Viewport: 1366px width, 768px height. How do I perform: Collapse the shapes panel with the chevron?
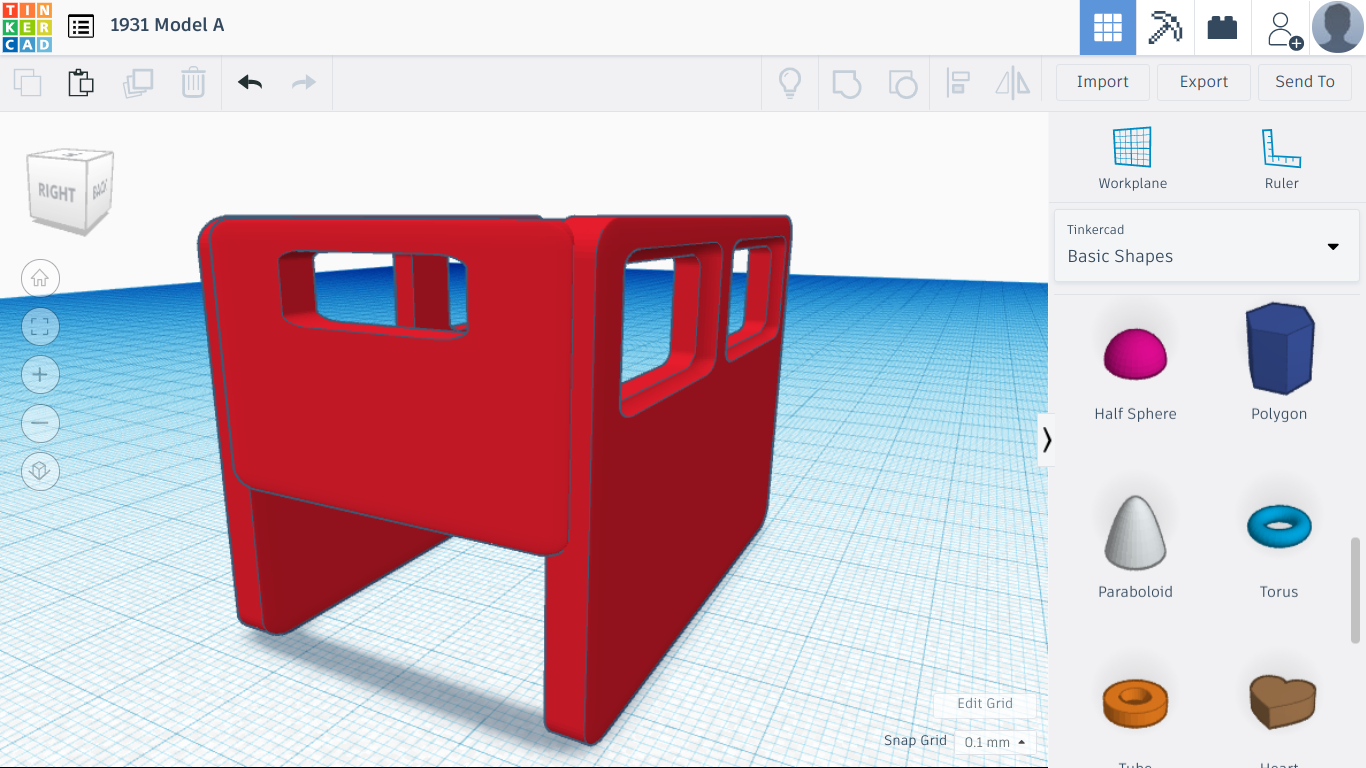tap(1047, 439)
